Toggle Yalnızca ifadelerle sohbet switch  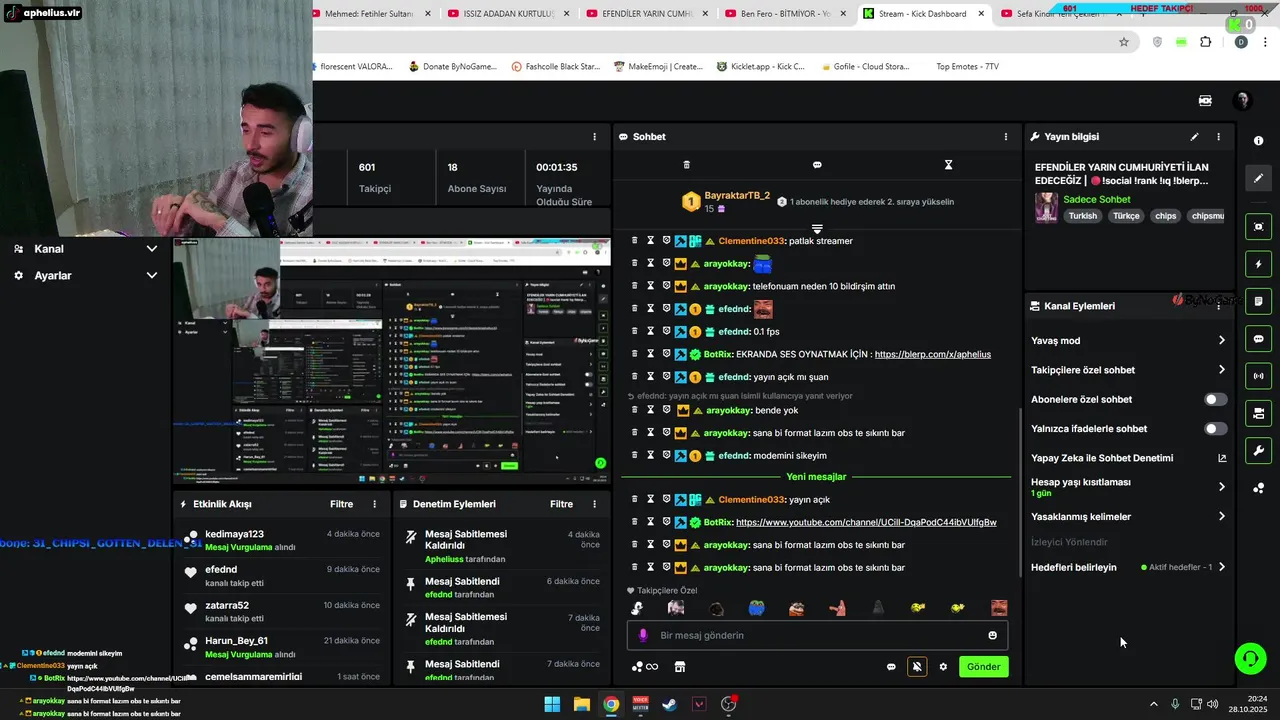click(x=1215, y=429)
